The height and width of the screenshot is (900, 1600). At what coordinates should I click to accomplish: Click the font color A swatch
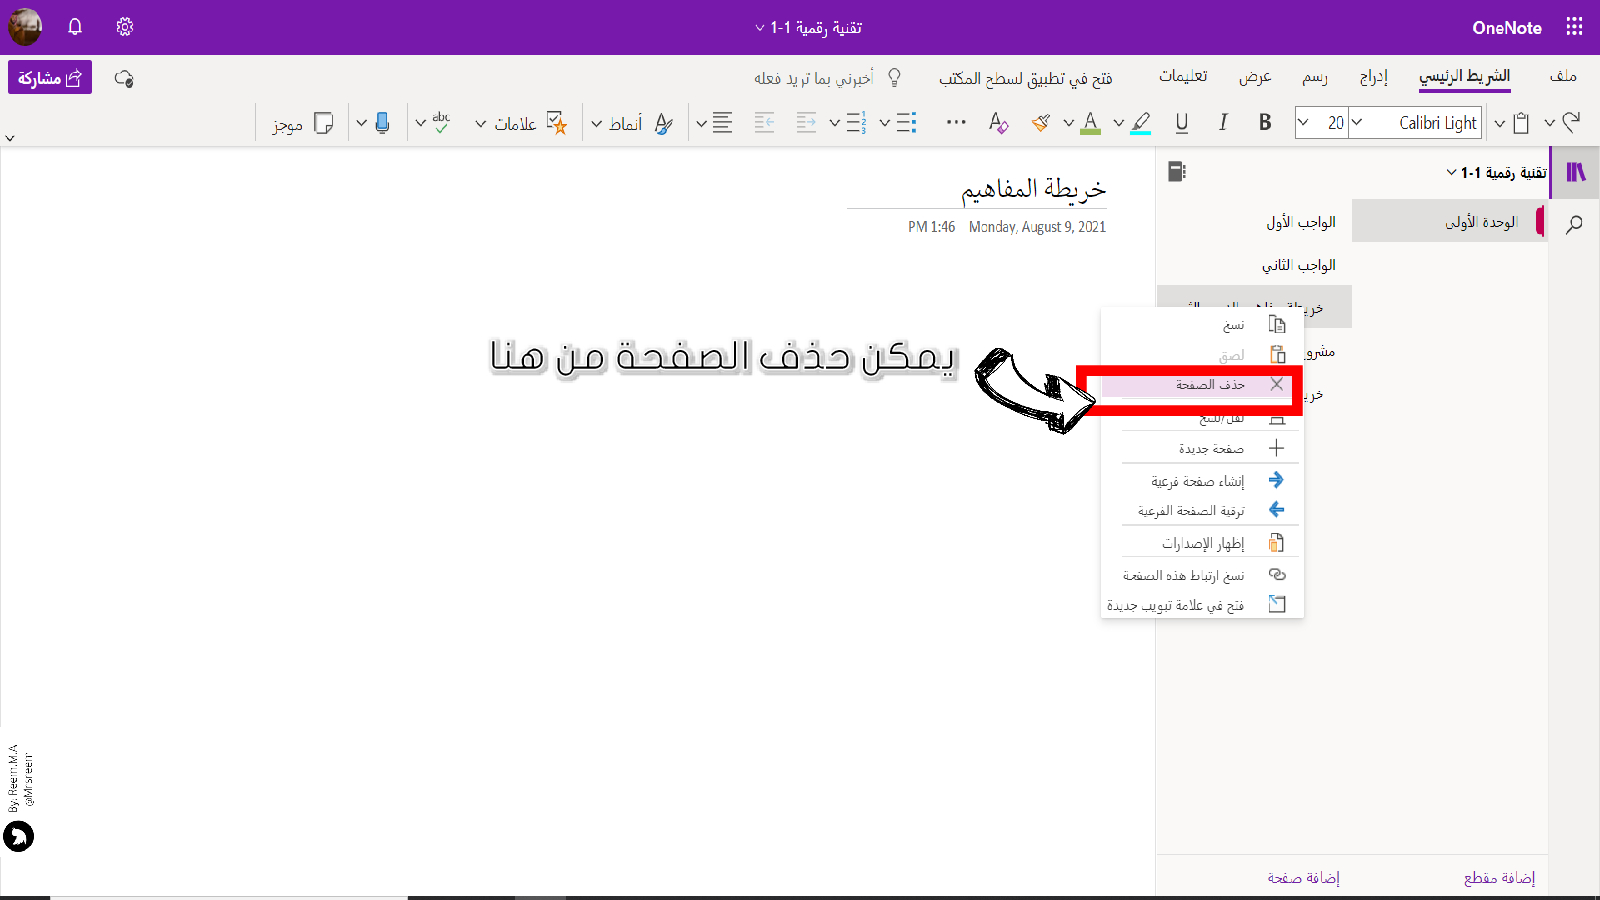1091,123
